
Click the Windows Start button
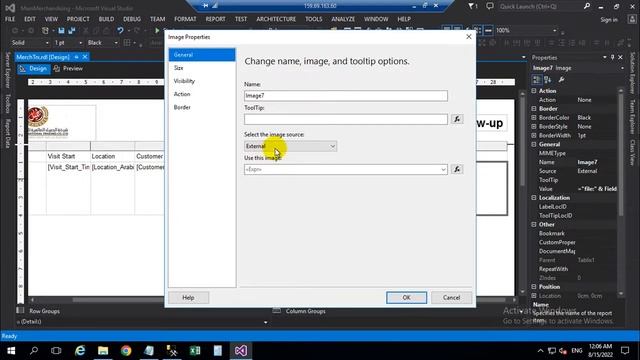pyautogui.click(x=11, y=351)
